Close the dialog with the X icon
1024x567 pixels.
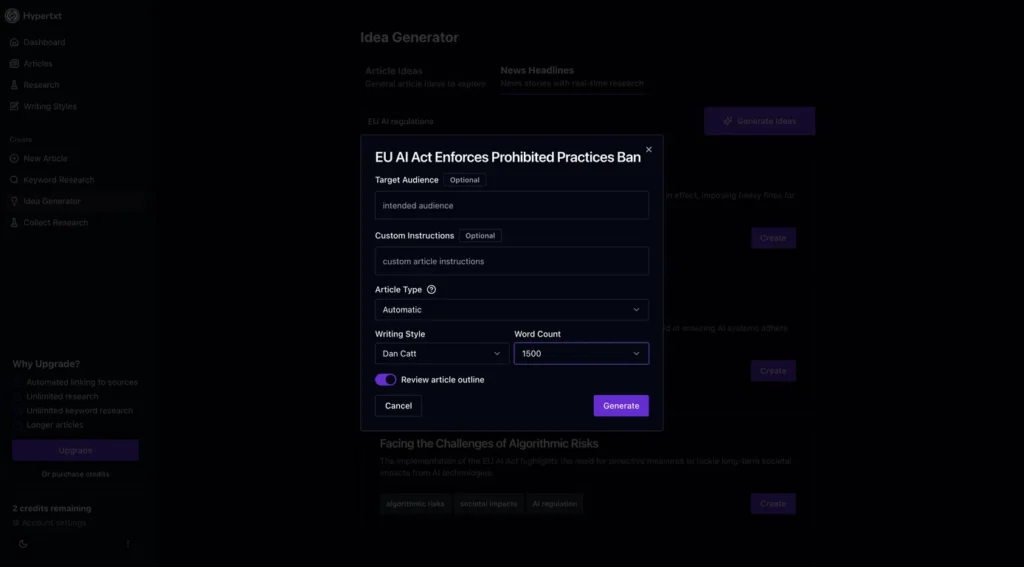pyautogui.click(x=648, y=150)
